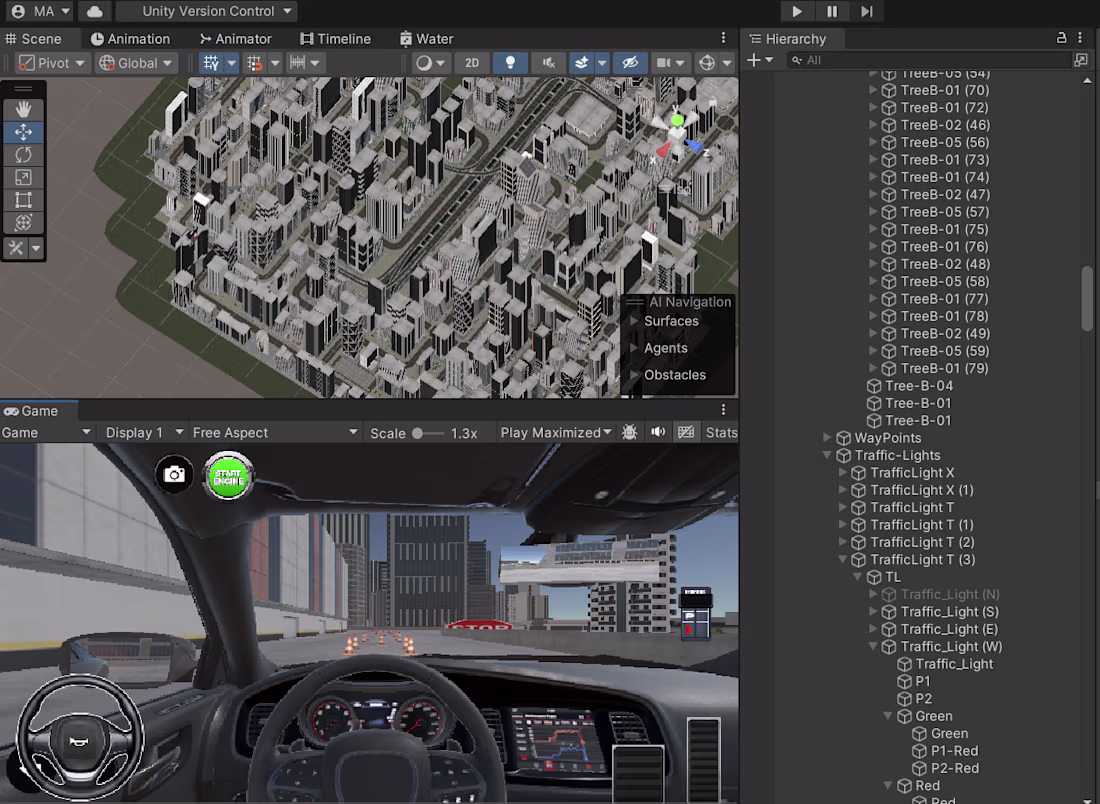Click the snap increment ruler icon
1100x804 pixels.
pos(297,63)
